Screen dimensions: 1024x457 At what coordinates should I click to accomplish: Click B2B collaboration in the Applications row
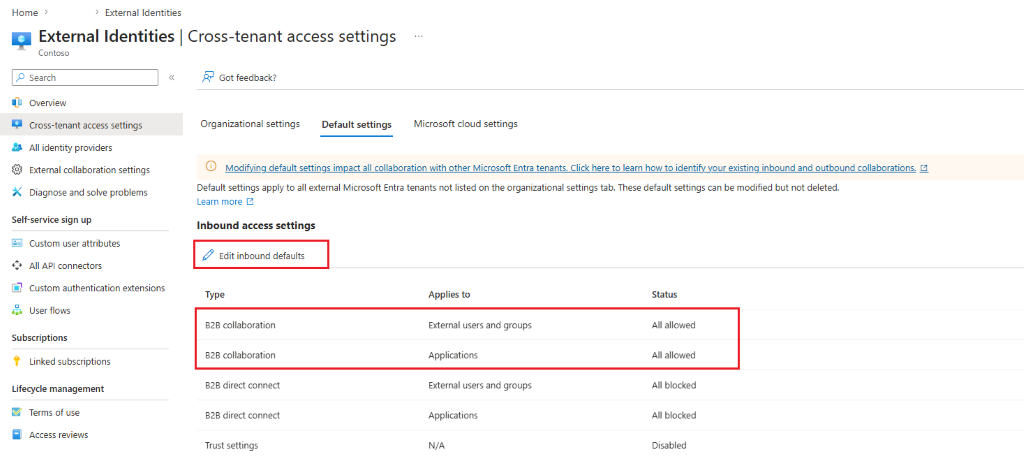pos(240,355)
